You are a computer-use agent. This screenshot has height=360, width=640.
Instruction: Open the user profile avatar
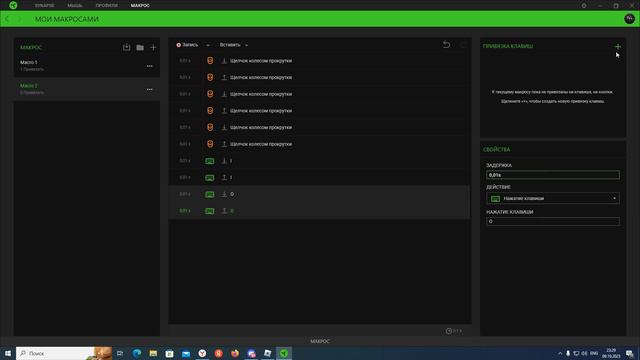point(629,18)
